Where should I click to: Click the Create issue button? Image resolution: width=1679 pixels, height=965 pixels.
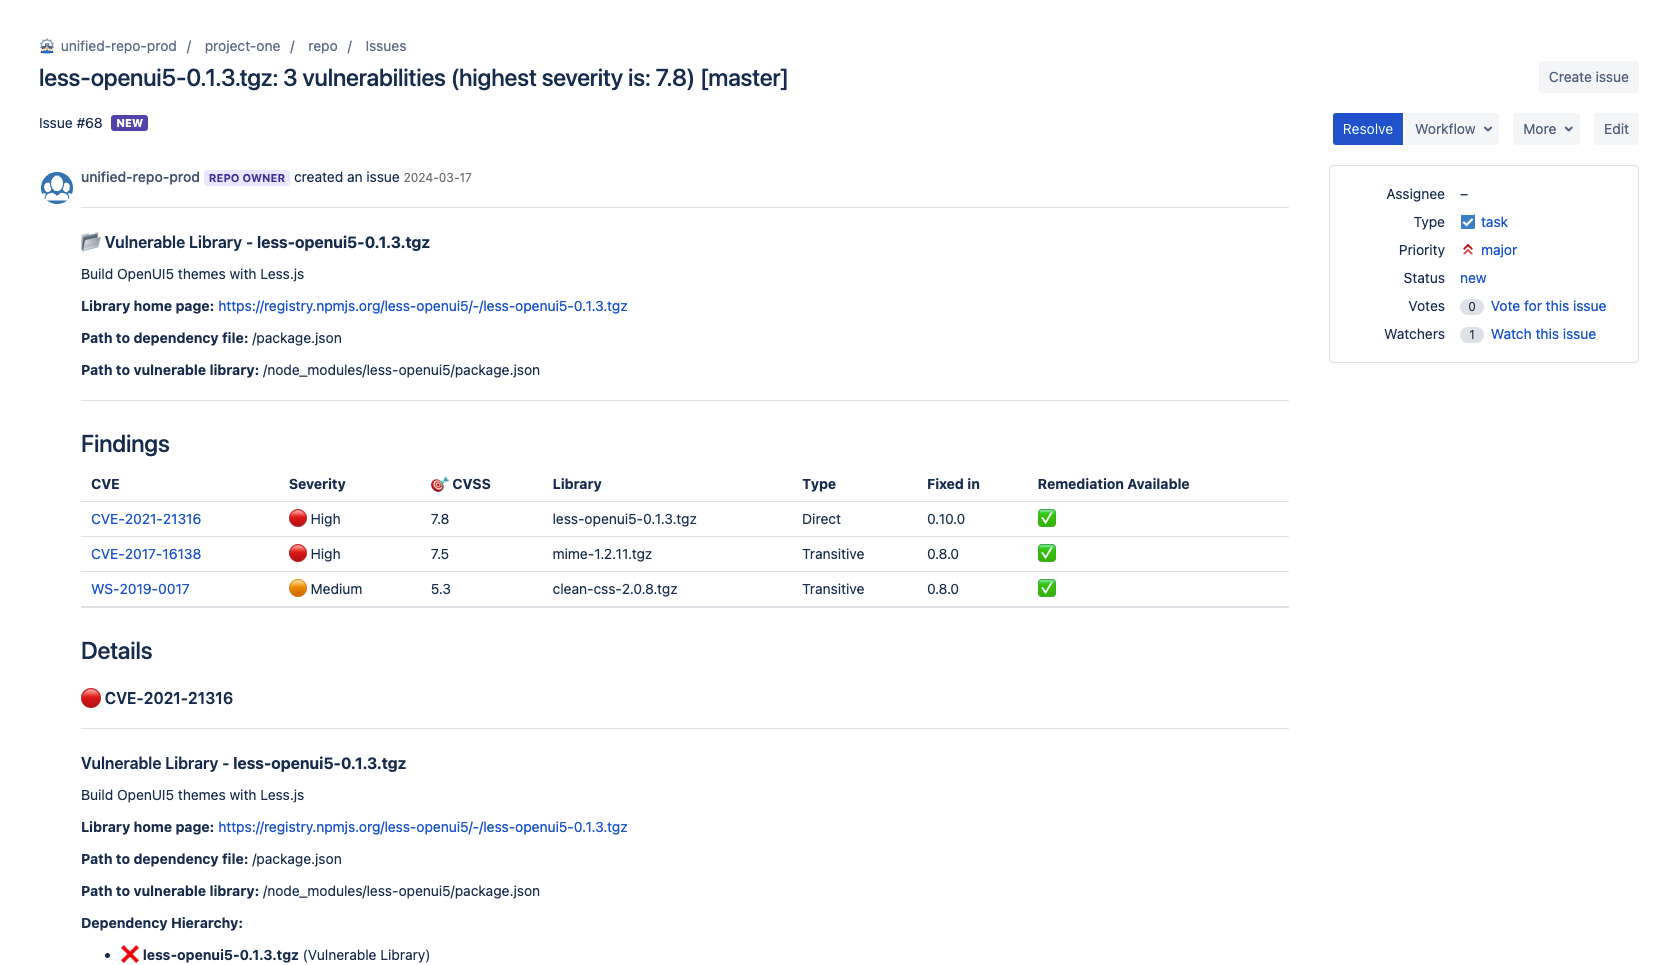click(1588, 77)
